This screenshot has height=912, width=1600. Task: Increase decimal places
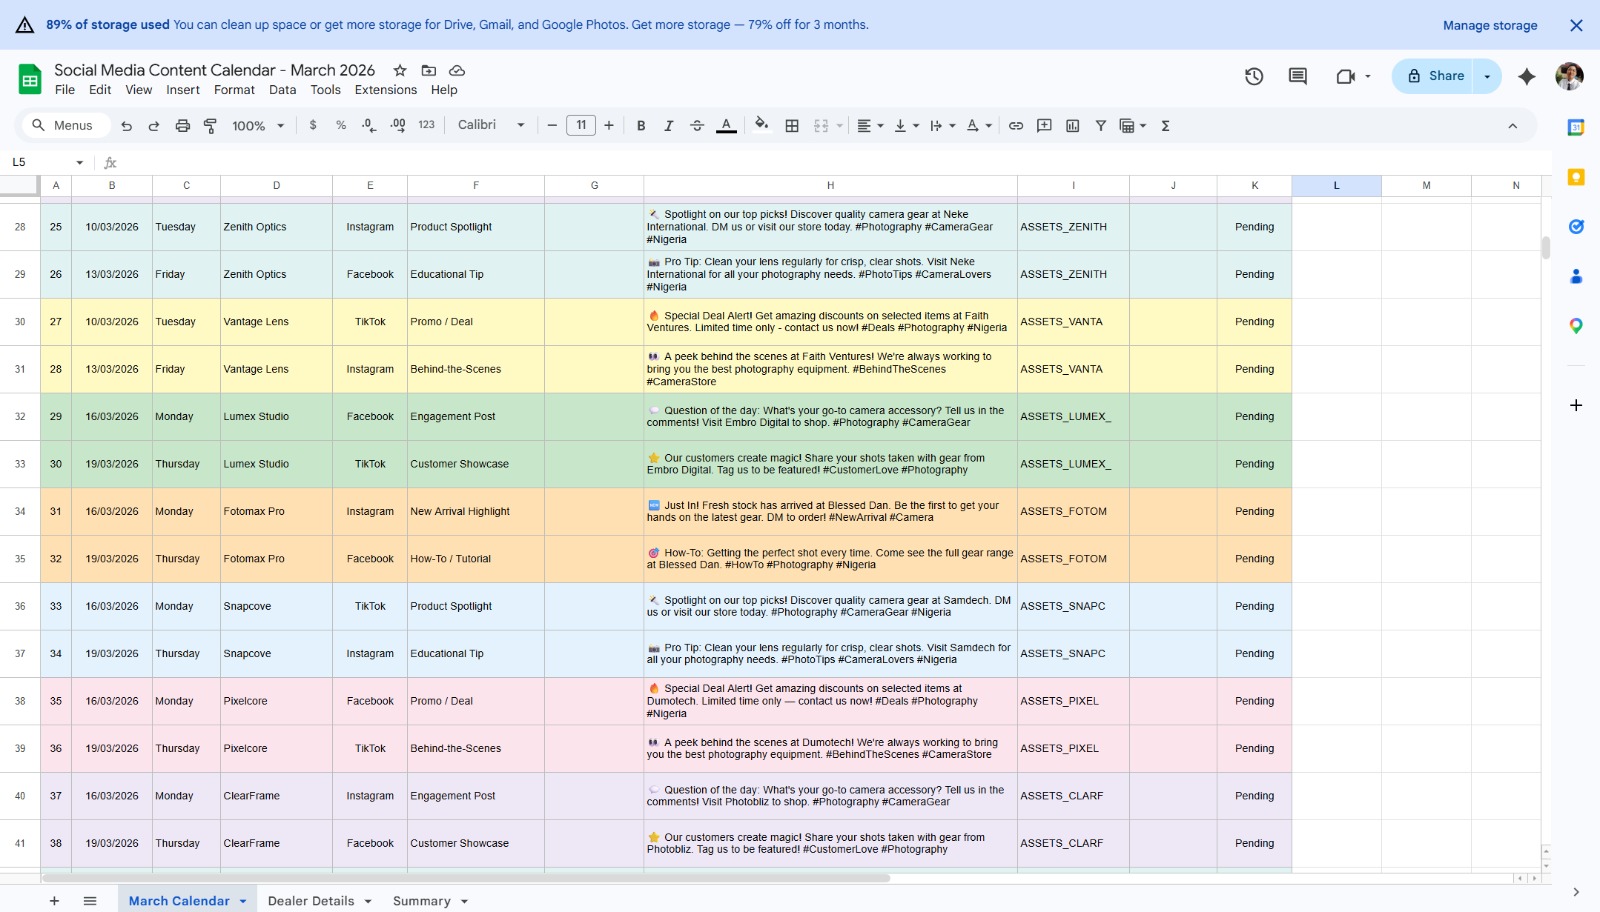[398, 126]
